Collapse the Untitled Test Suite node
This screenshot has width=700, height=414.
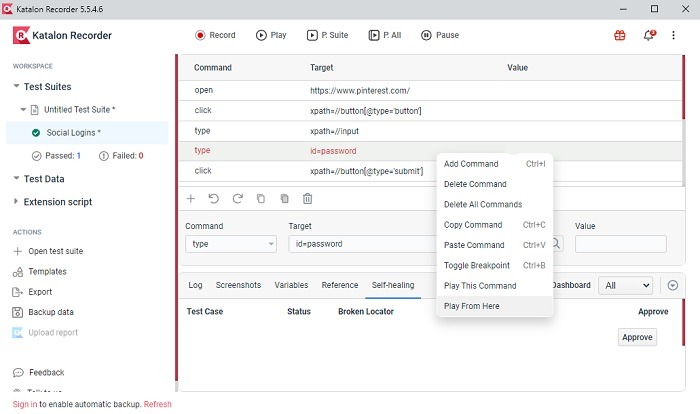23,109
